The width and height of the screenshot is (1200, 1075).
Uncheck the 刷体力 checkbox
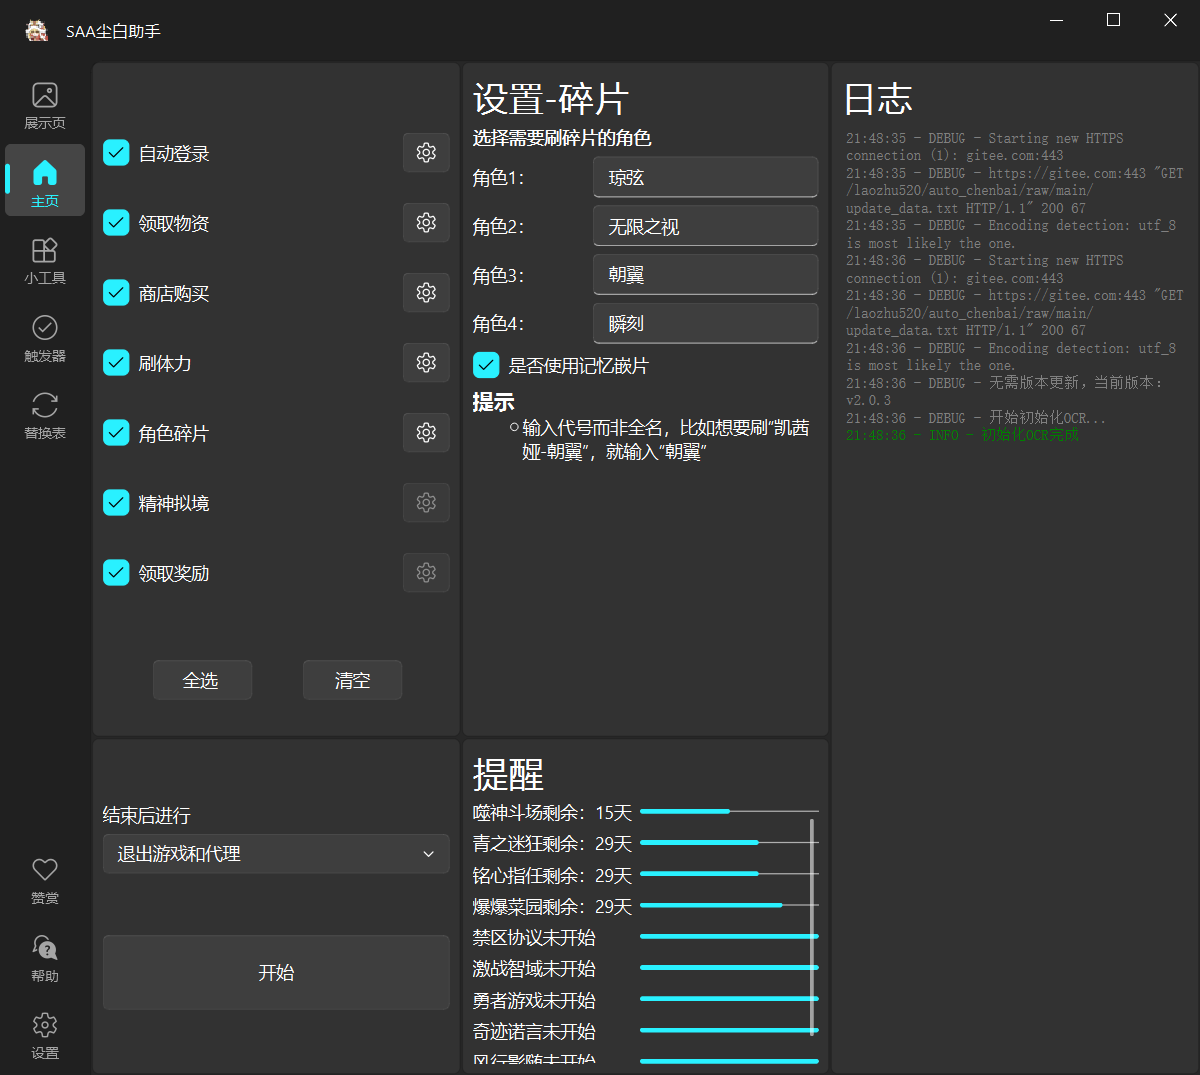pyautogui.click(x=116, y=363)
